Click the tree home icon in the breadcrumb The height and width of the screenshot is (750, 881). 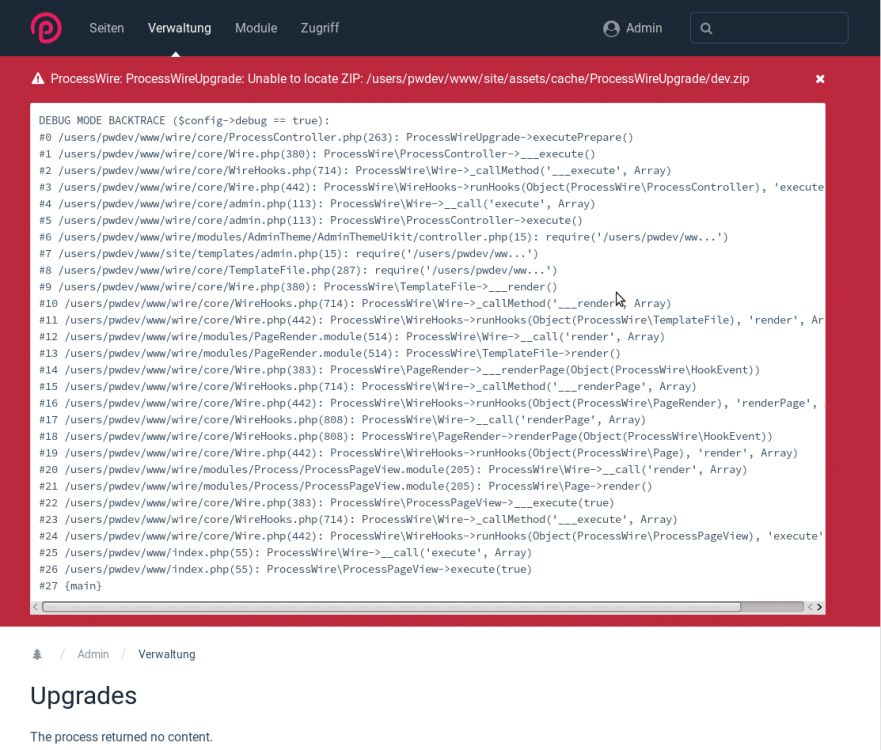(38, 654)
